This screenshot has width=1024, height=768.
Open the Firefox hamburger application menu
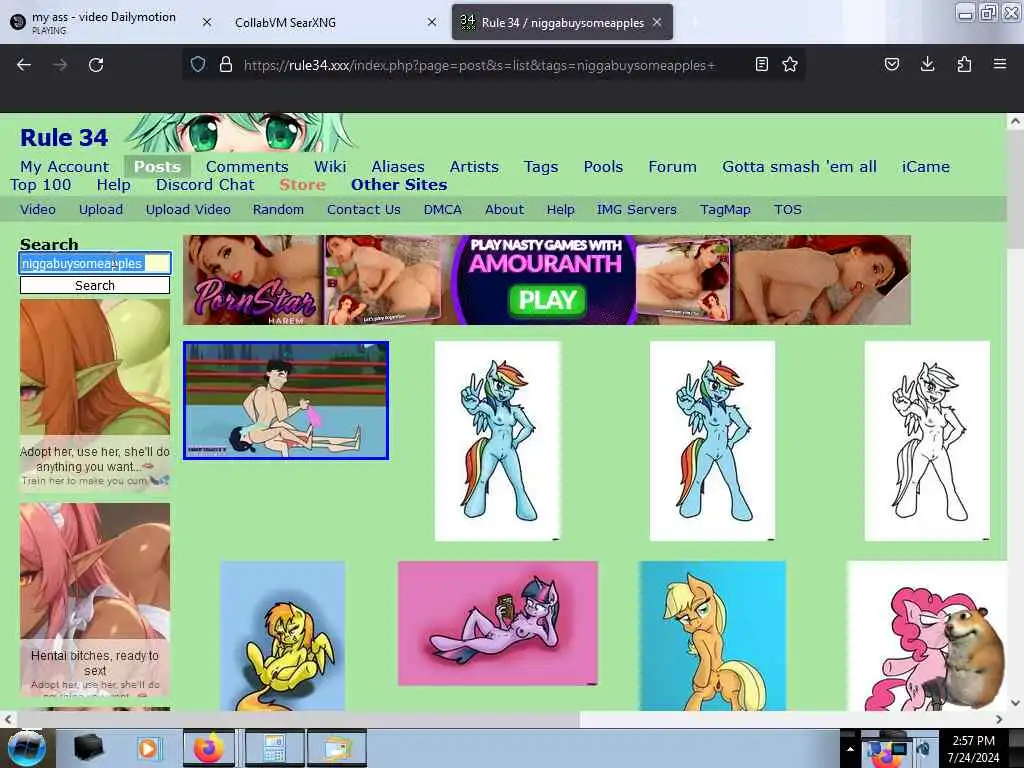click(1000, 64)
